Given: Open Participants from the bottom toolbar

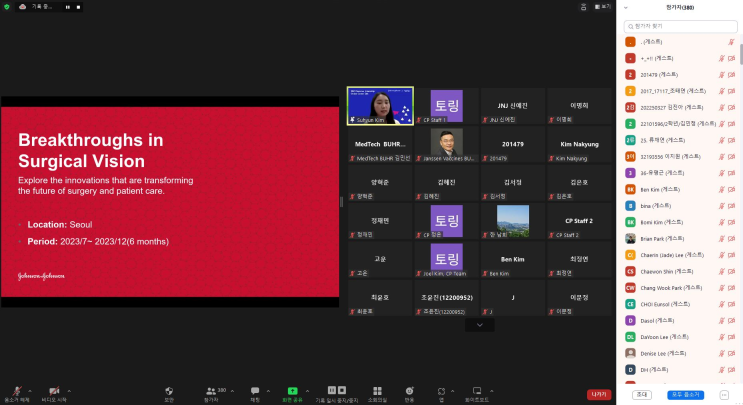Looking at the screenshot, I should coord(211,391).
